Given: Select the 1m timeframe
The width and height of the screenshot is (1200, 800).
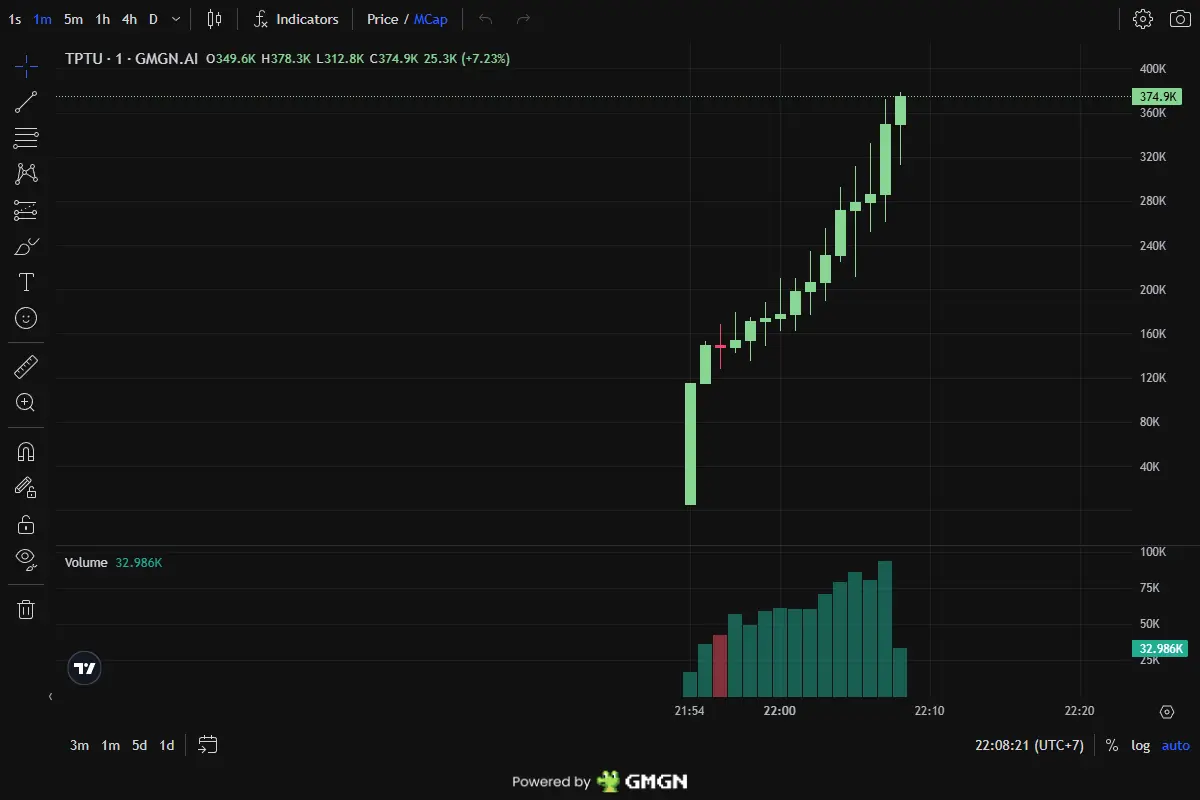Looking at the screenshot, I should (x=42, y=19).
